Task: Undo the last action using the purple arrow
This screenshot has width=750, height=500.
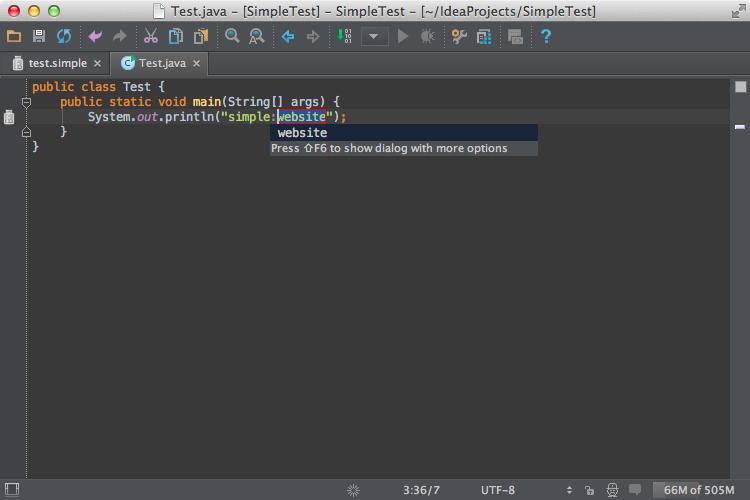Action: tap(95, 36)
